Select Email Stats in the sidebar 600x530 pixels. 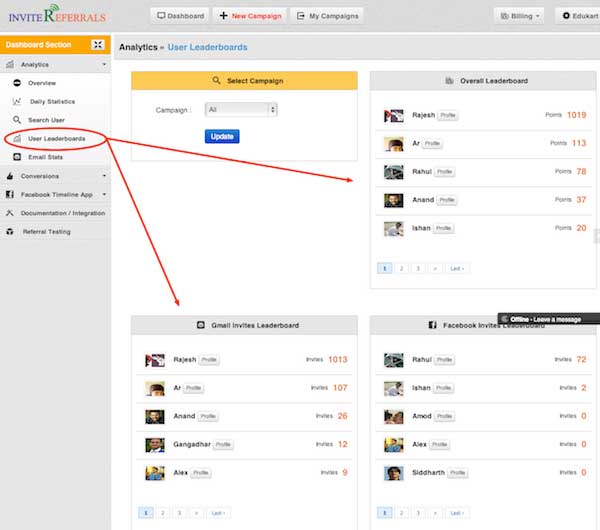pyautogui.click(x=45, y=157)
